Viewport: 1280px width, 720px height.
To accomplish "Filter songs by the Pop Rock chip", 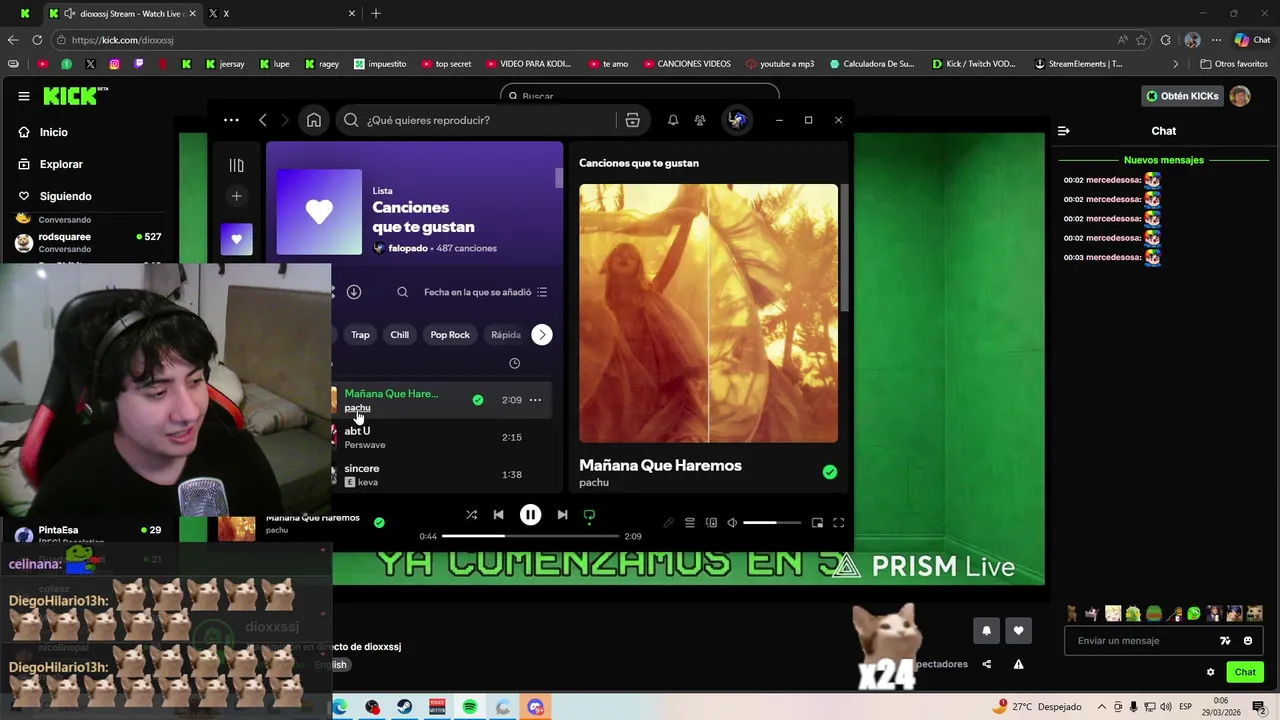I will tap(450, 335).
